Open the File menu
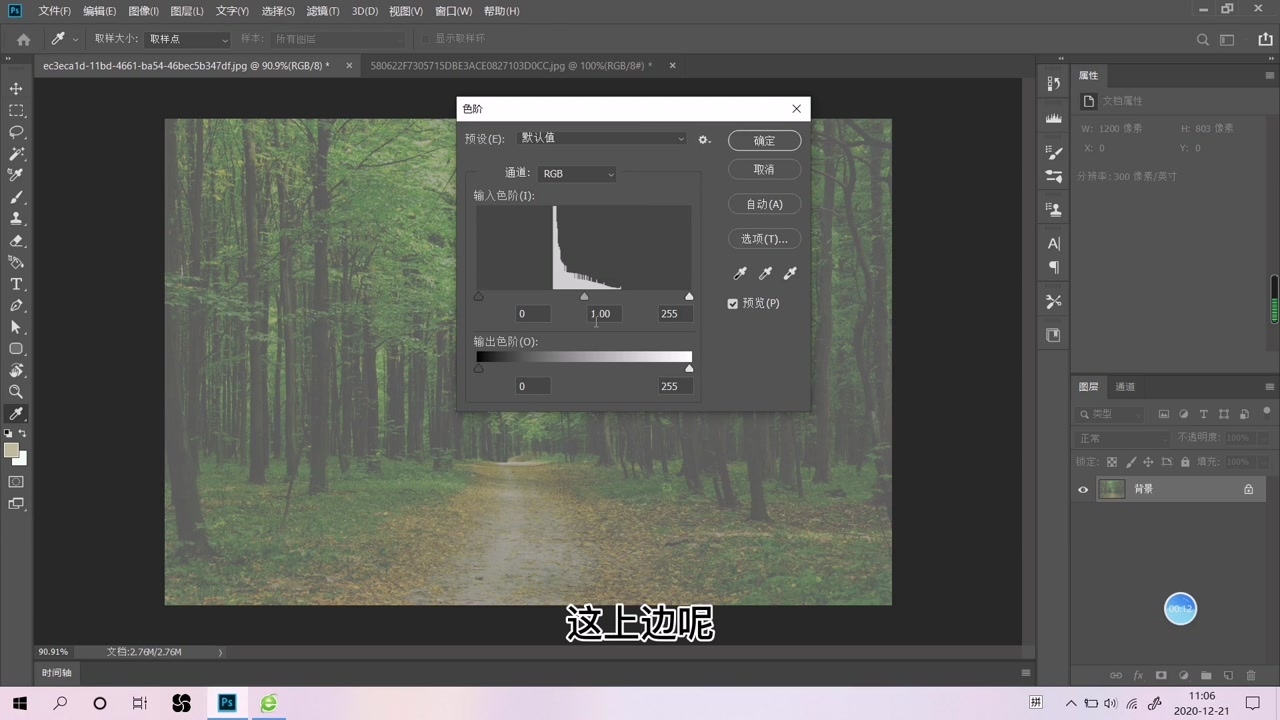 54,11
